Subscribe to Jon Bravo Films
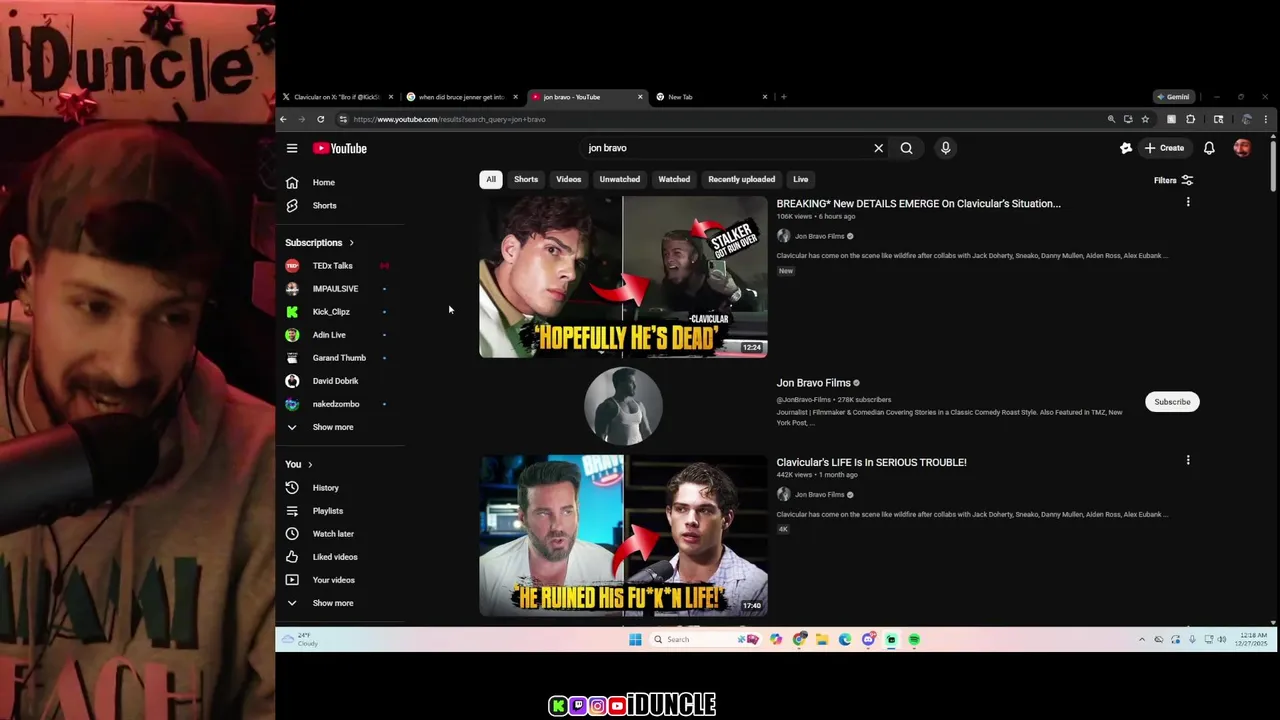This screenshot has width=1280, height=720. [1172, 402]
